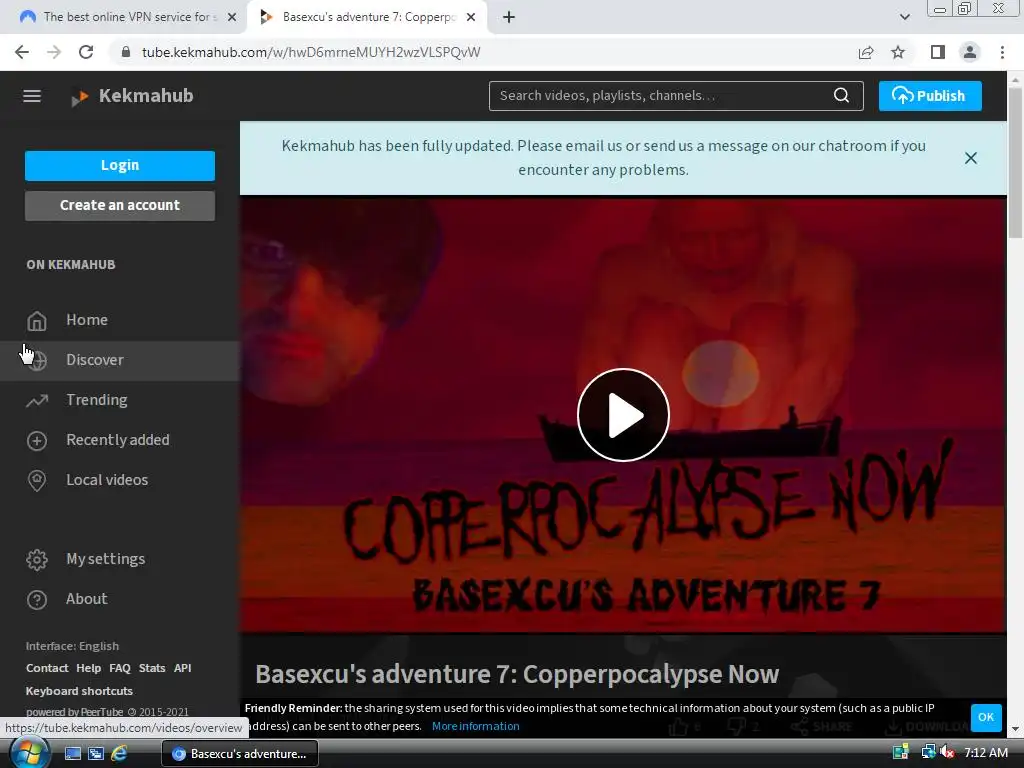Click the Local videos pin icon

[37, 481]
